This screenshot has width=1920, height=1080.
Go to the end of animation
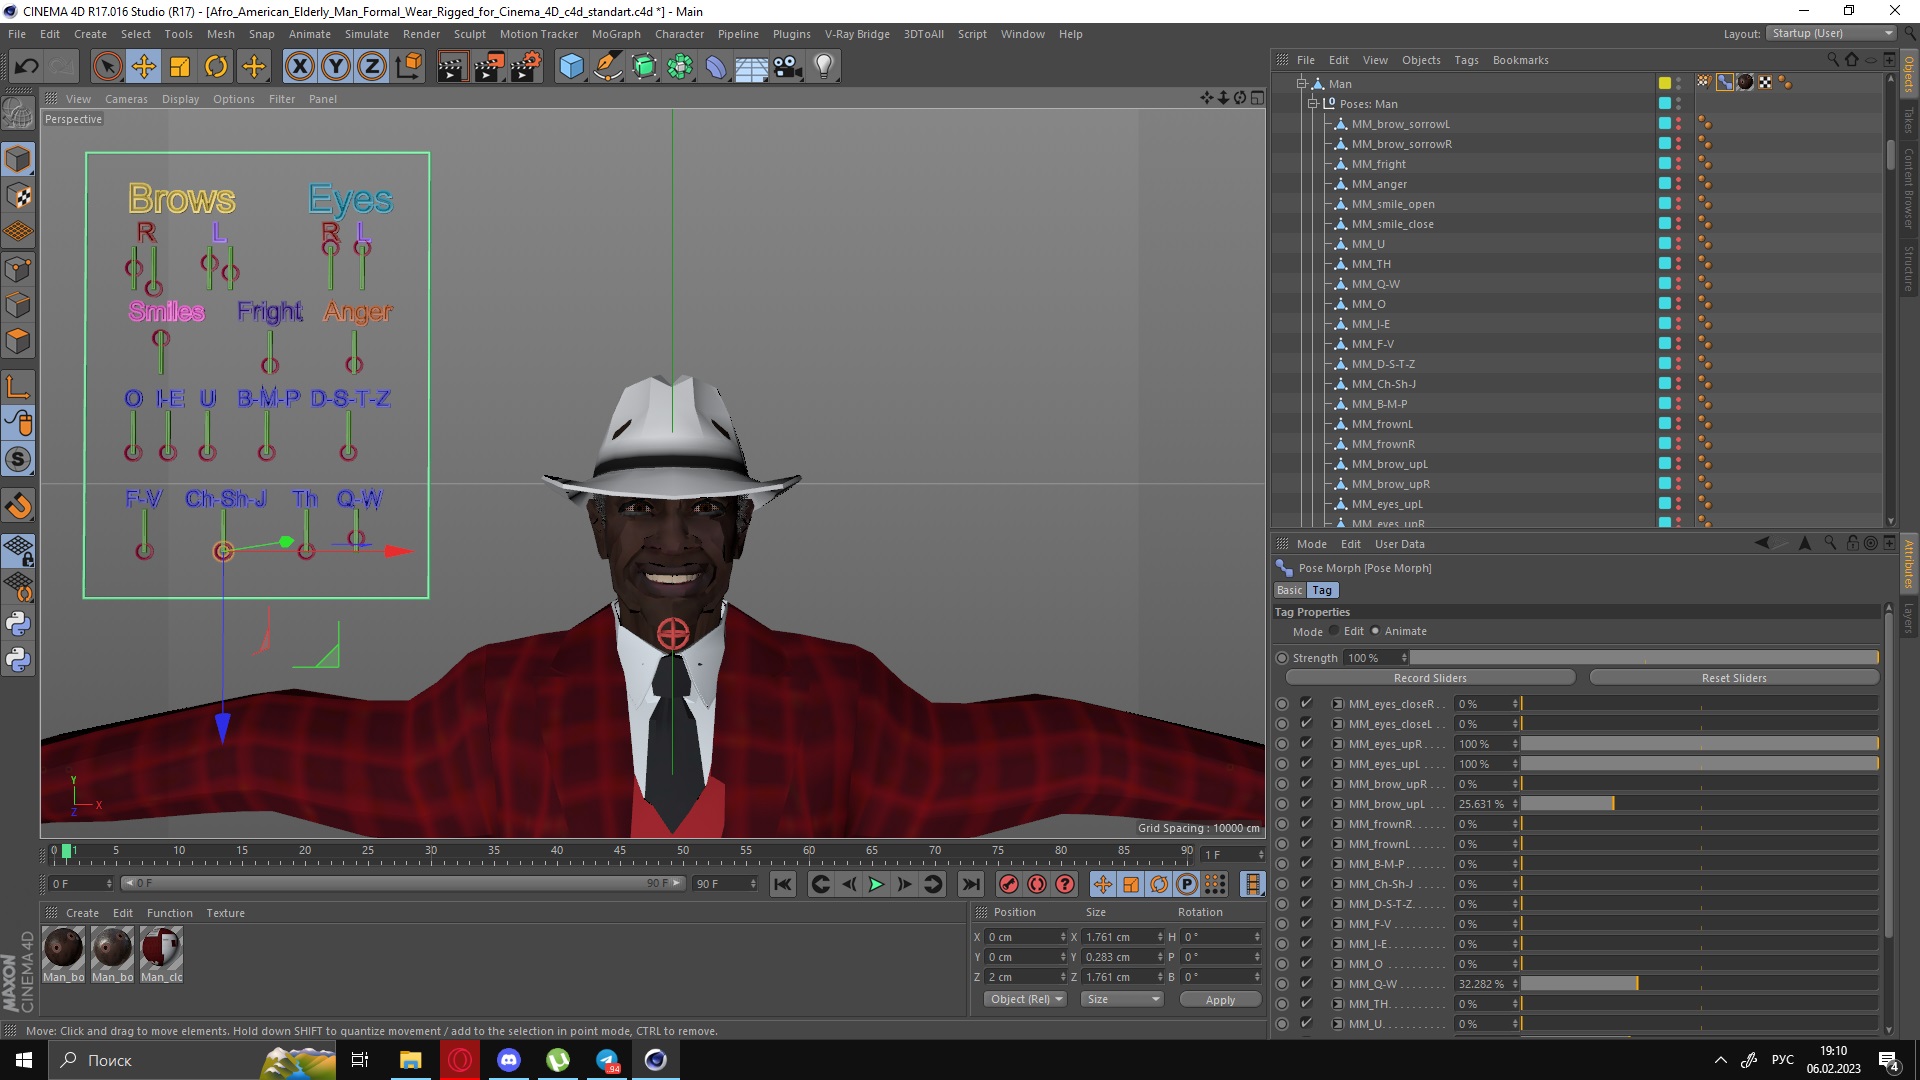coord(970,884)
